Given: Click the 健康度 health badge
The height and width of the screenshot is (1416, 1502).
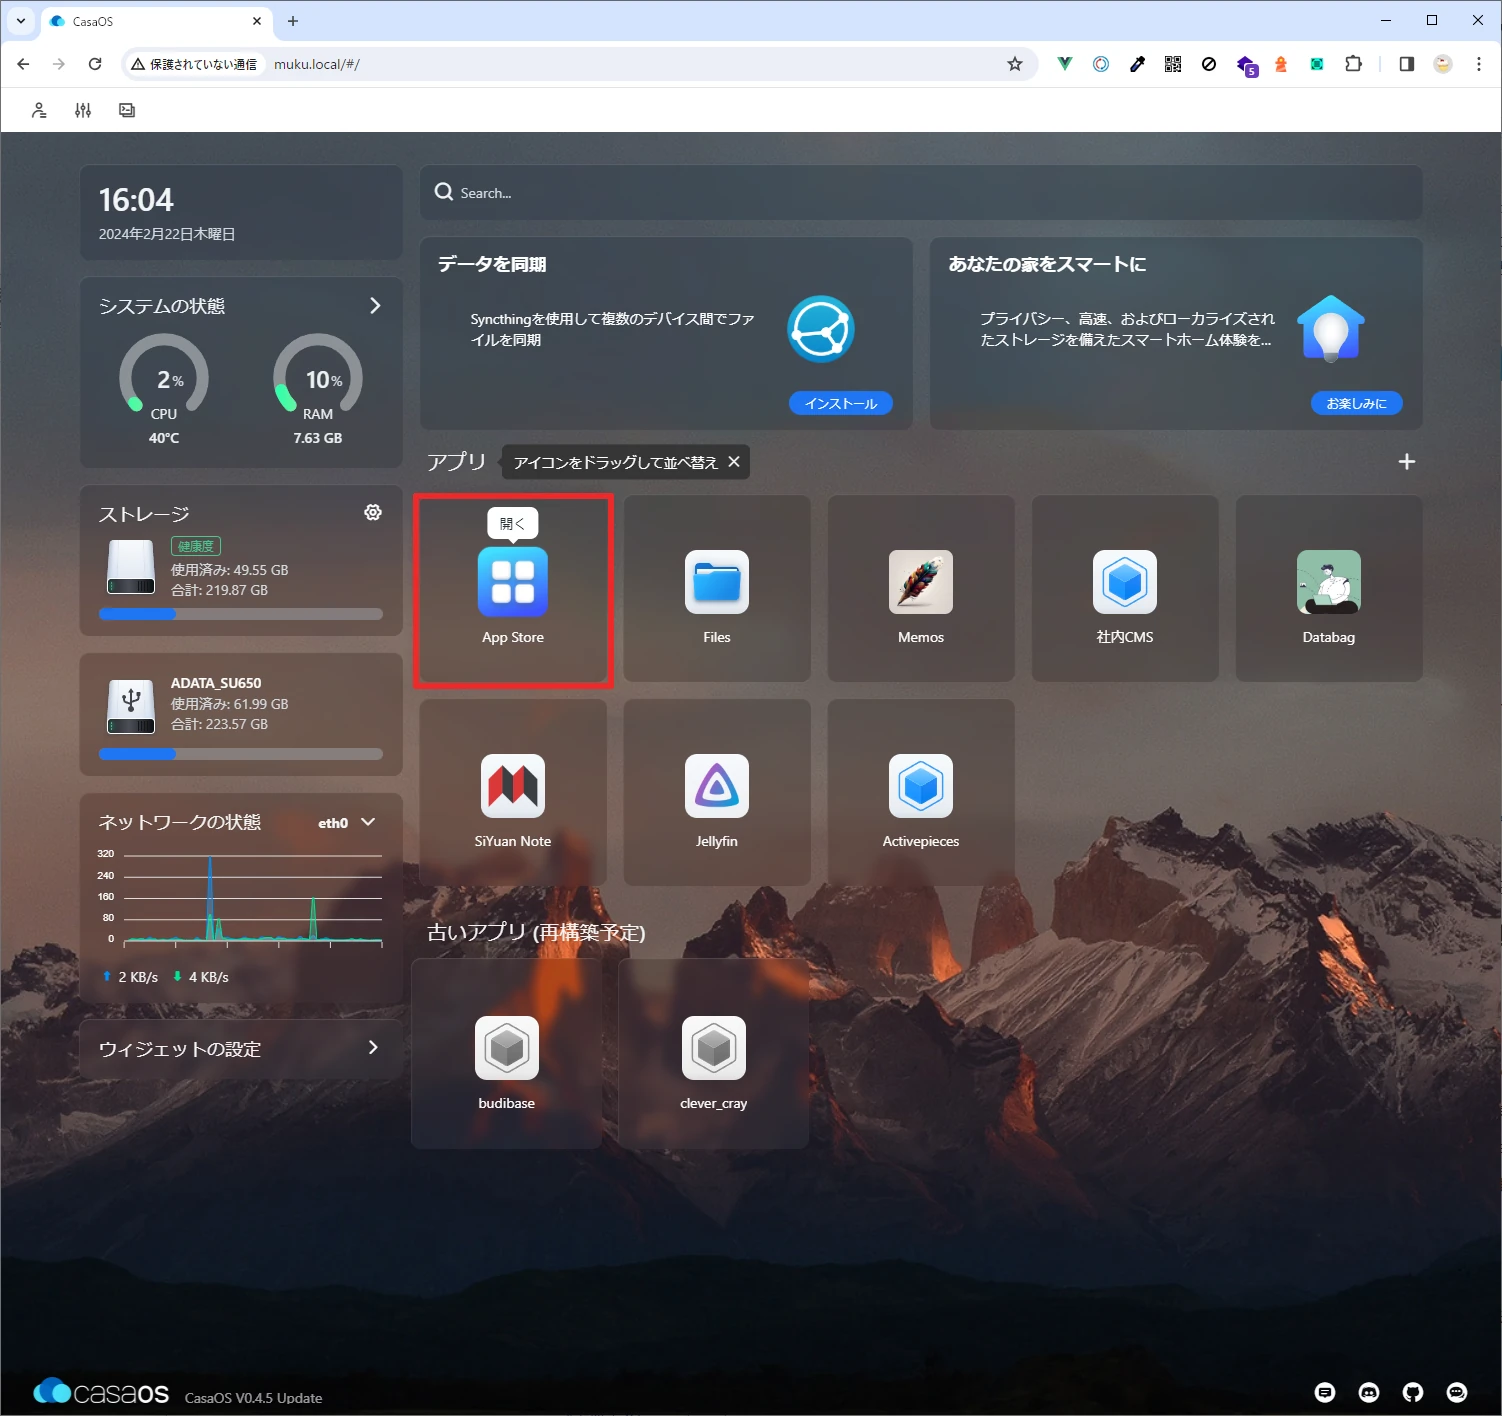Looking at the screenshot, I should pyautogui.click(x=196, y=546).
